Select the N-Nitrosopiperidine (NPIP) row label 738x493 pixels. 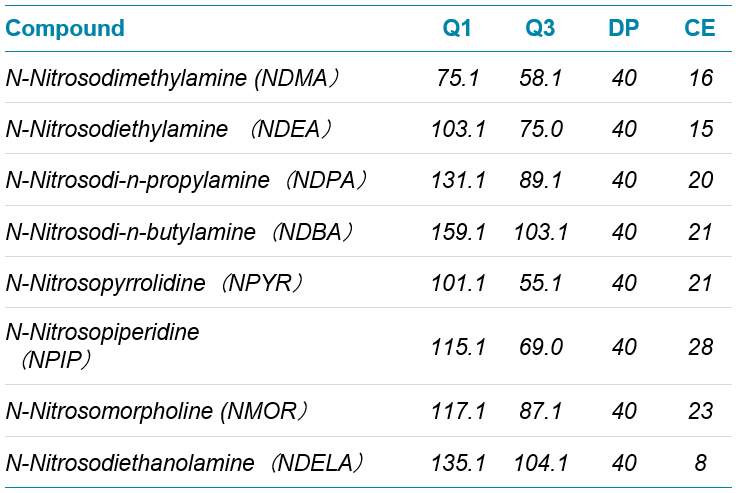coord(103,346)
